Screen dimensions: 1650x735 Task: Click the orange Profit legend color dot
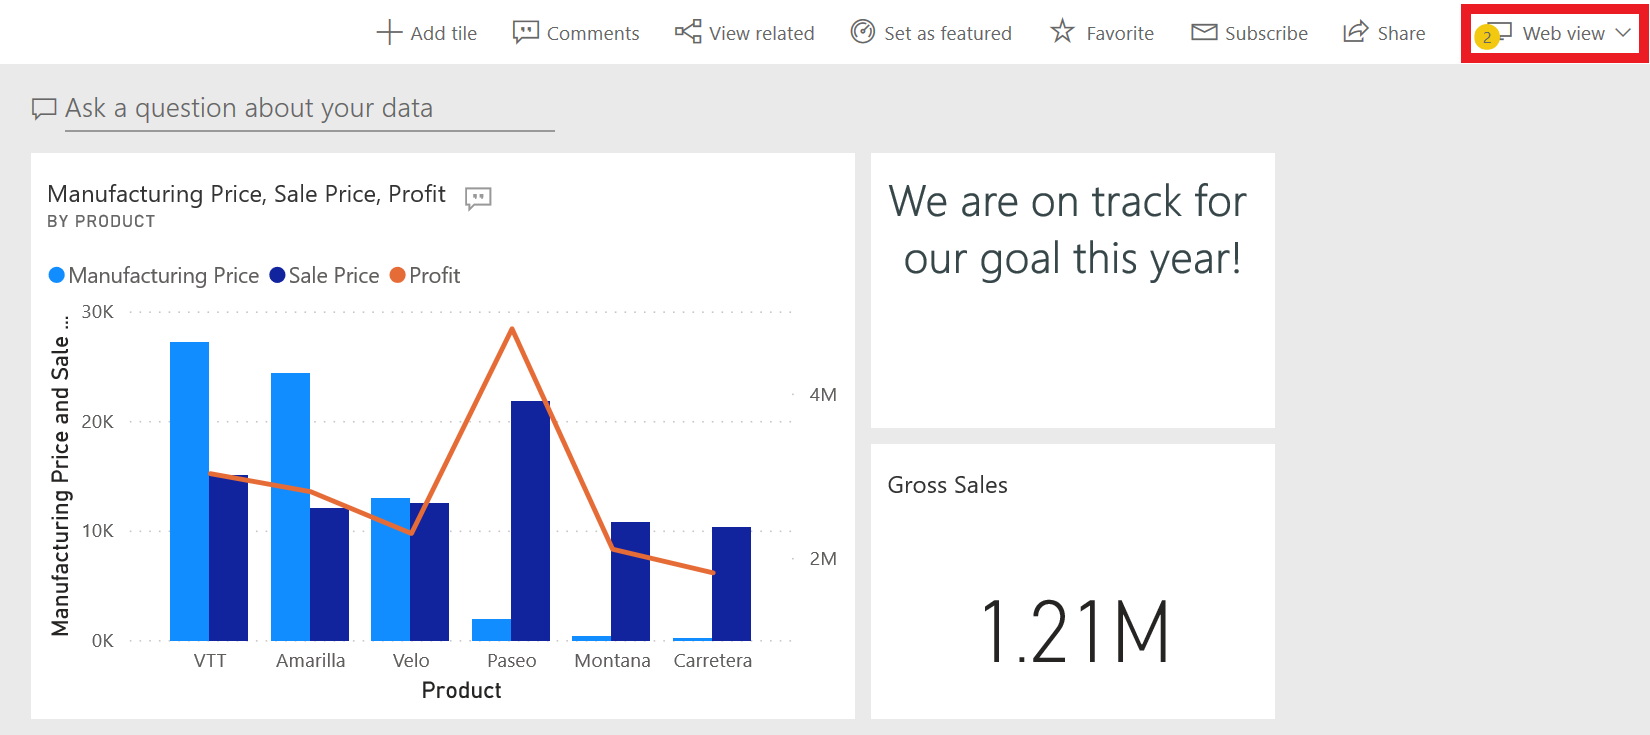coord(397,275)
